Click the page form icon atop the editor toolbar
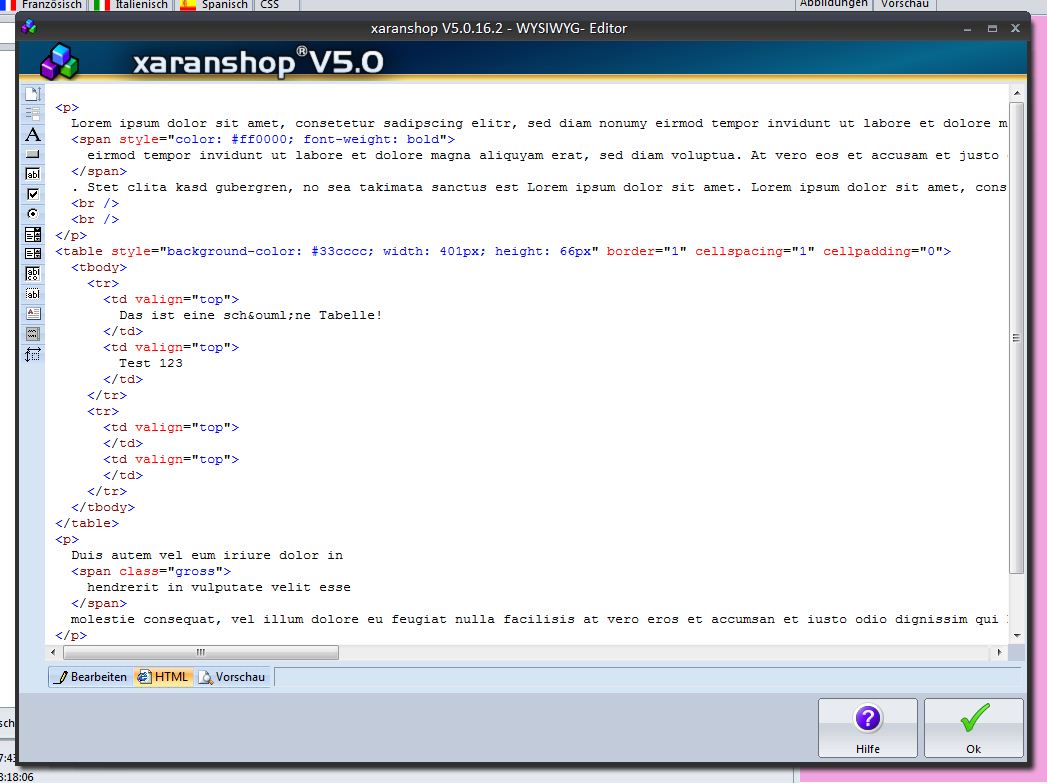1047x783 pixels. pos(33,93)
